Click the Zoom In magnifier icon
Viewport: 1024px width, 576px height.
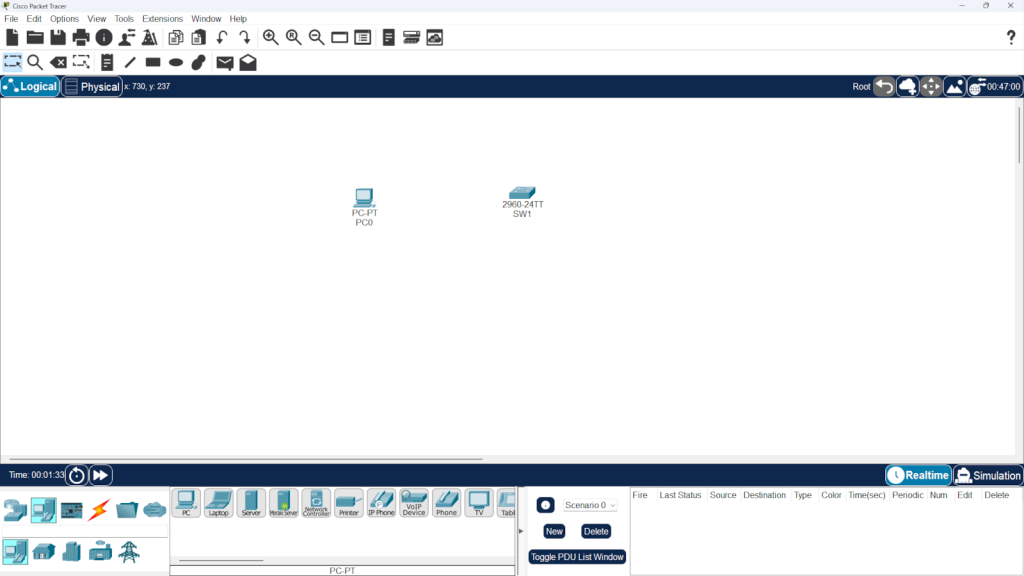tap(270, 38)
